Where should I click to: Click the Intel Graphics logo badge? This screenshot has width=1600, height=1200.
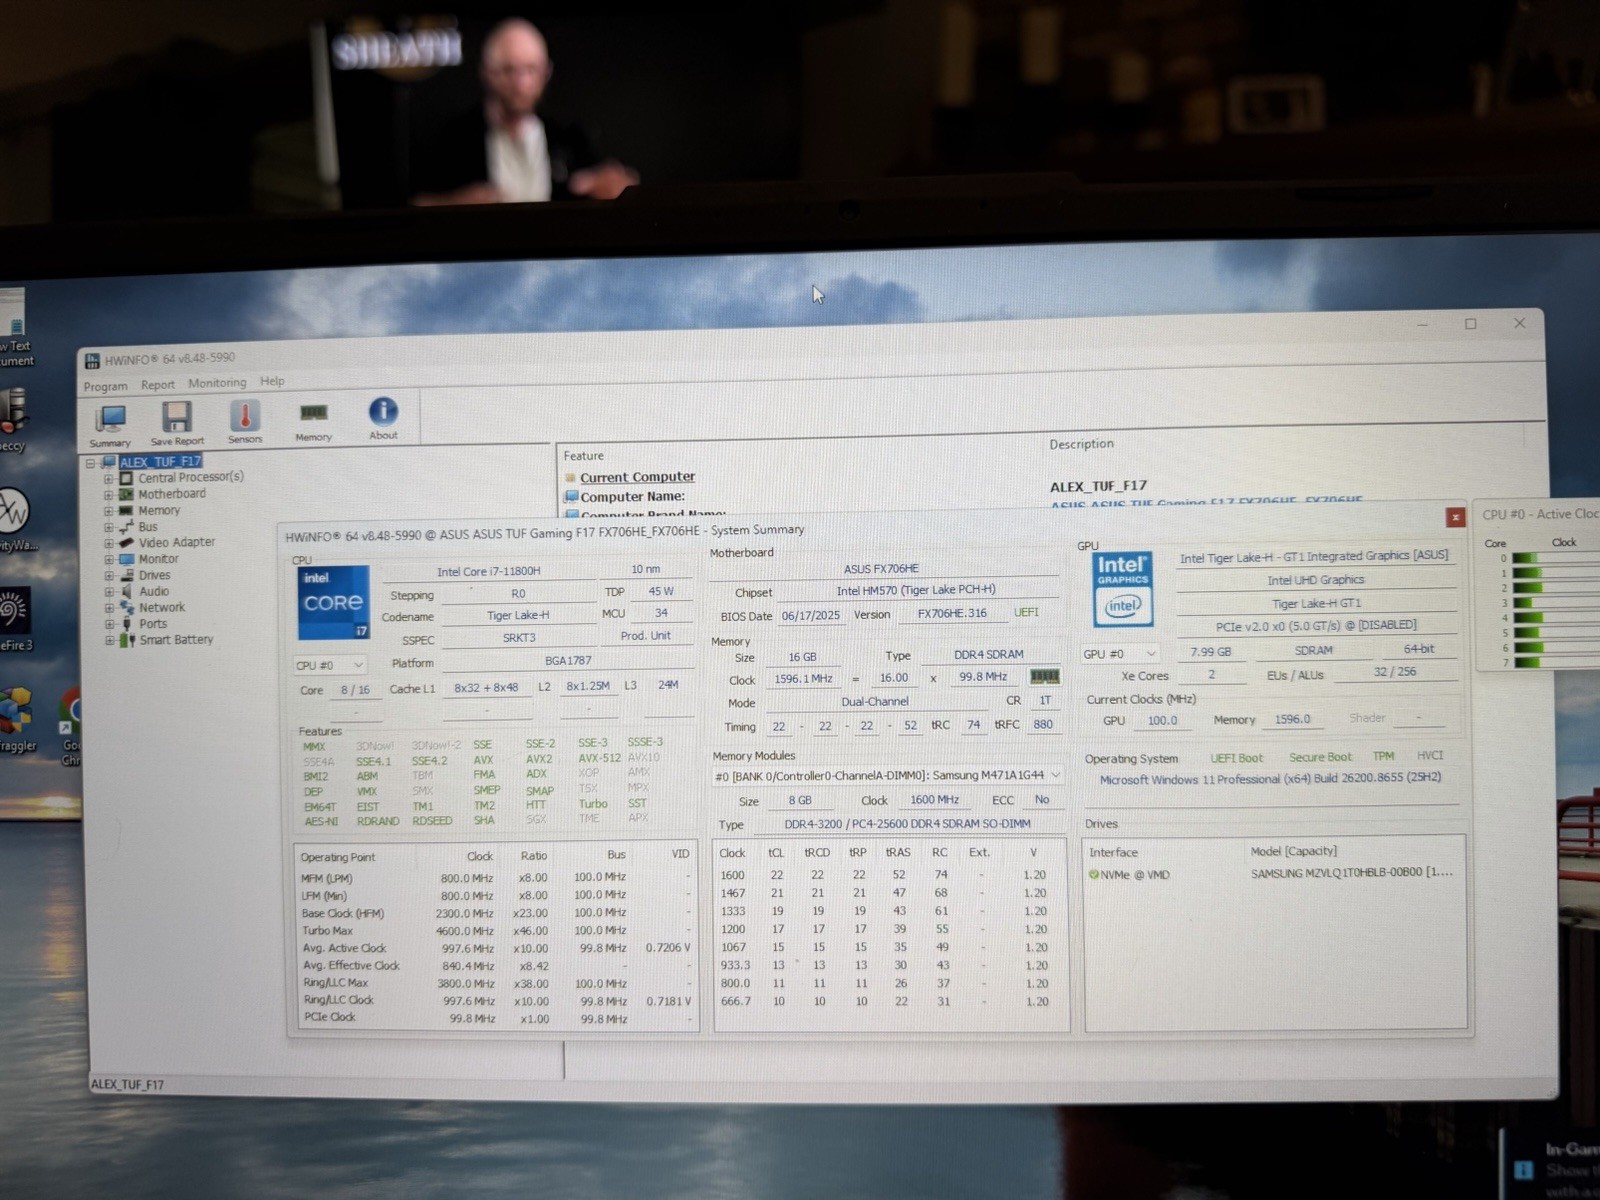coord(1122,589)
